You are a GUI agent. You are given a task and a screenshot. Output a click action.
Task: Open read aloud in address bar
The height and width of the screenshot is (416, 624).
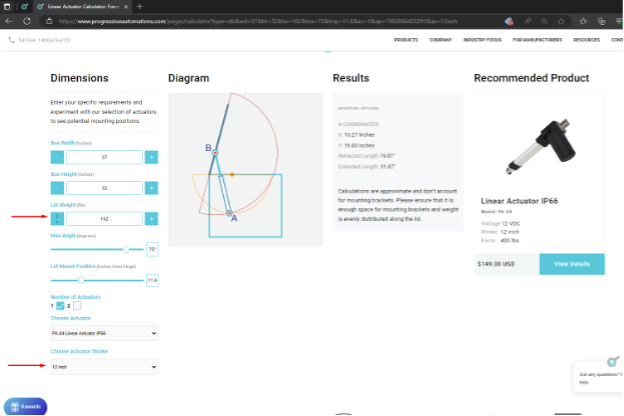(x=528, y=21)
